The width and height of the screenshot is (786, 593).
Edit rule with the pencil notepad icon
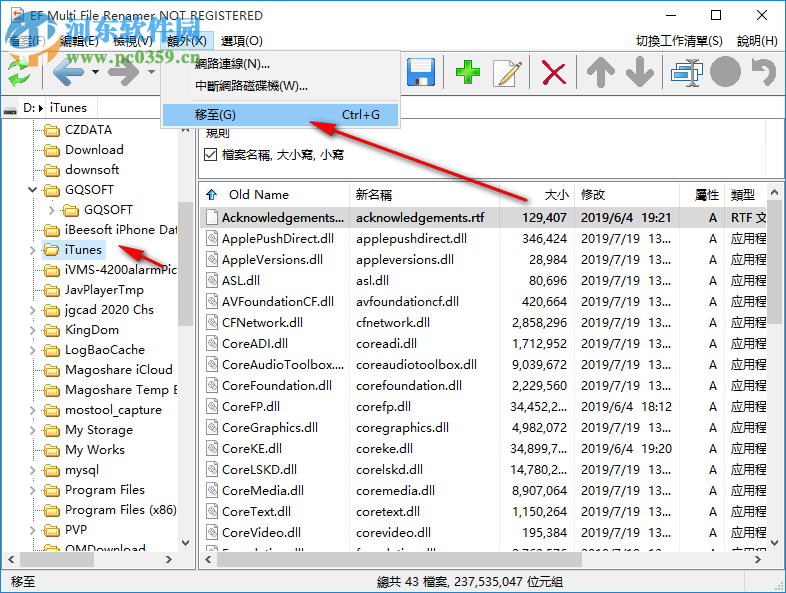[x=507, y=73]
